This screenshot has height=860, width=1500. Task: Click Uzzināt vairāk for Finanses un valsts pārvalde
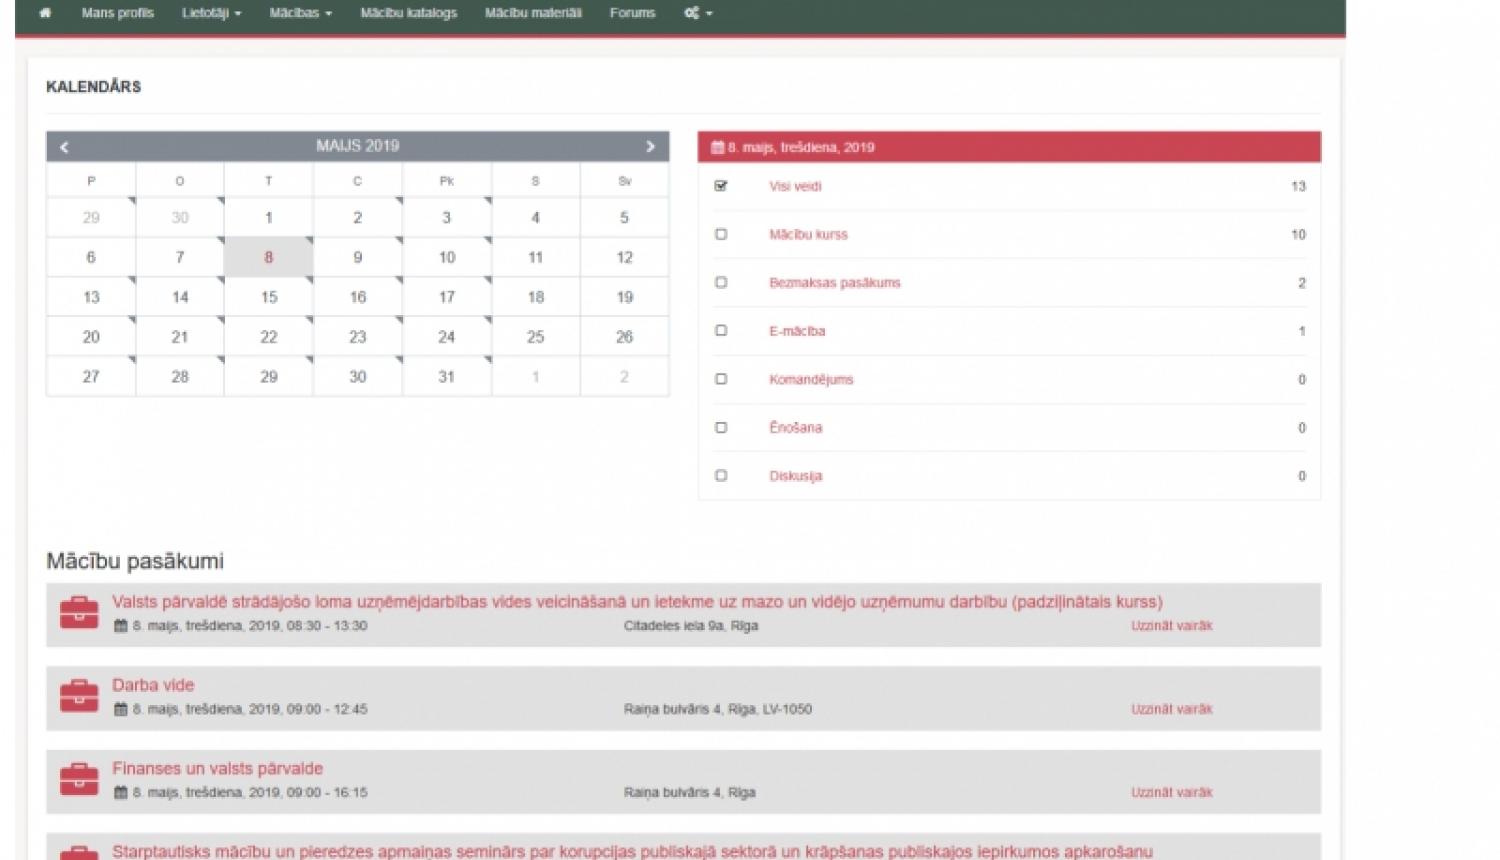click(1172, 792)
